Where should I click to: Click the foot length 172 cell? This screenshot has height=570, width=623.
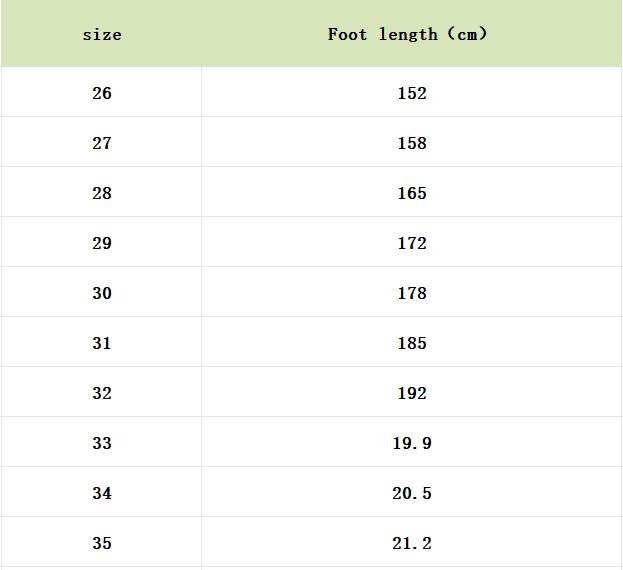coord(411,243)
